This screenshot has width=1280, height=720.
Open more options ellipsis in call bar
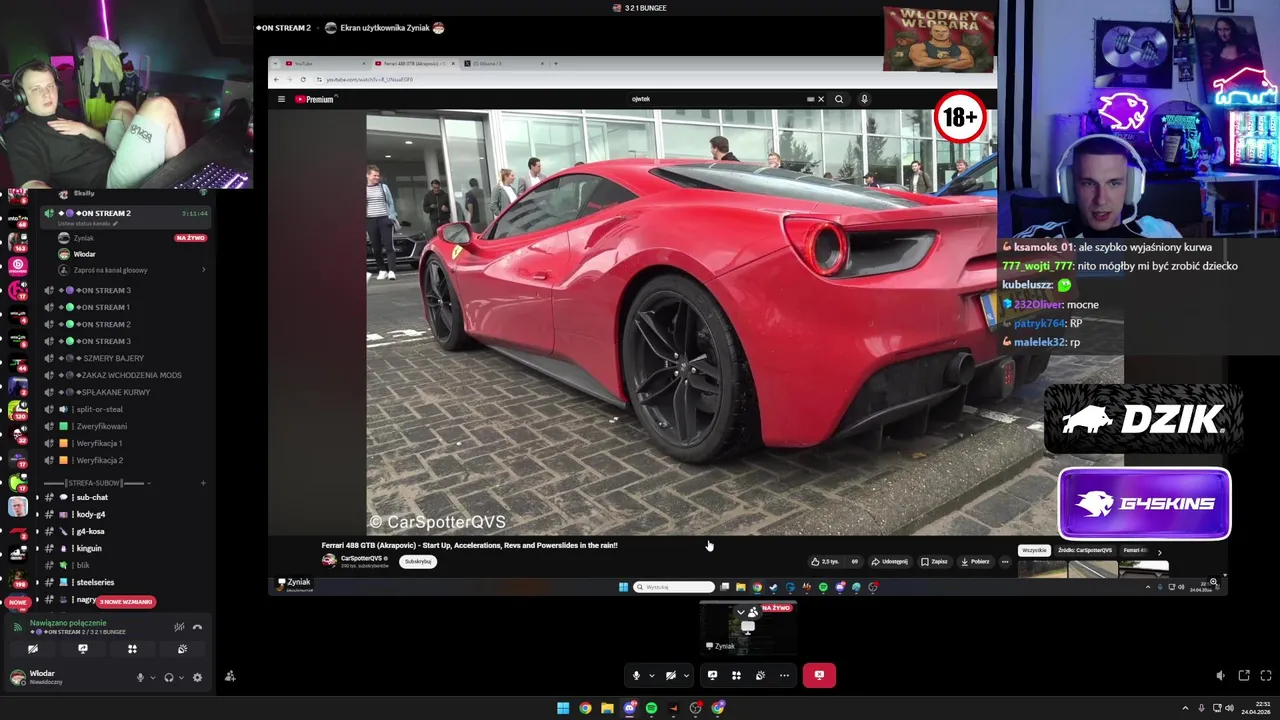point(784,675)
